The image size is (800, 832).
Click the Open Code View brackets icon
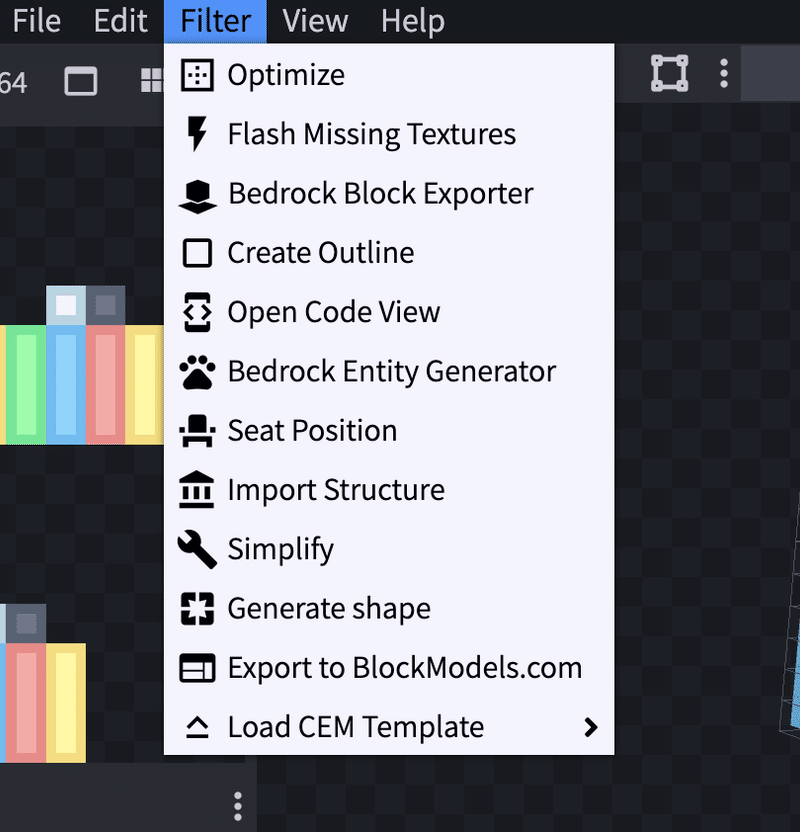tap(197, 312)
